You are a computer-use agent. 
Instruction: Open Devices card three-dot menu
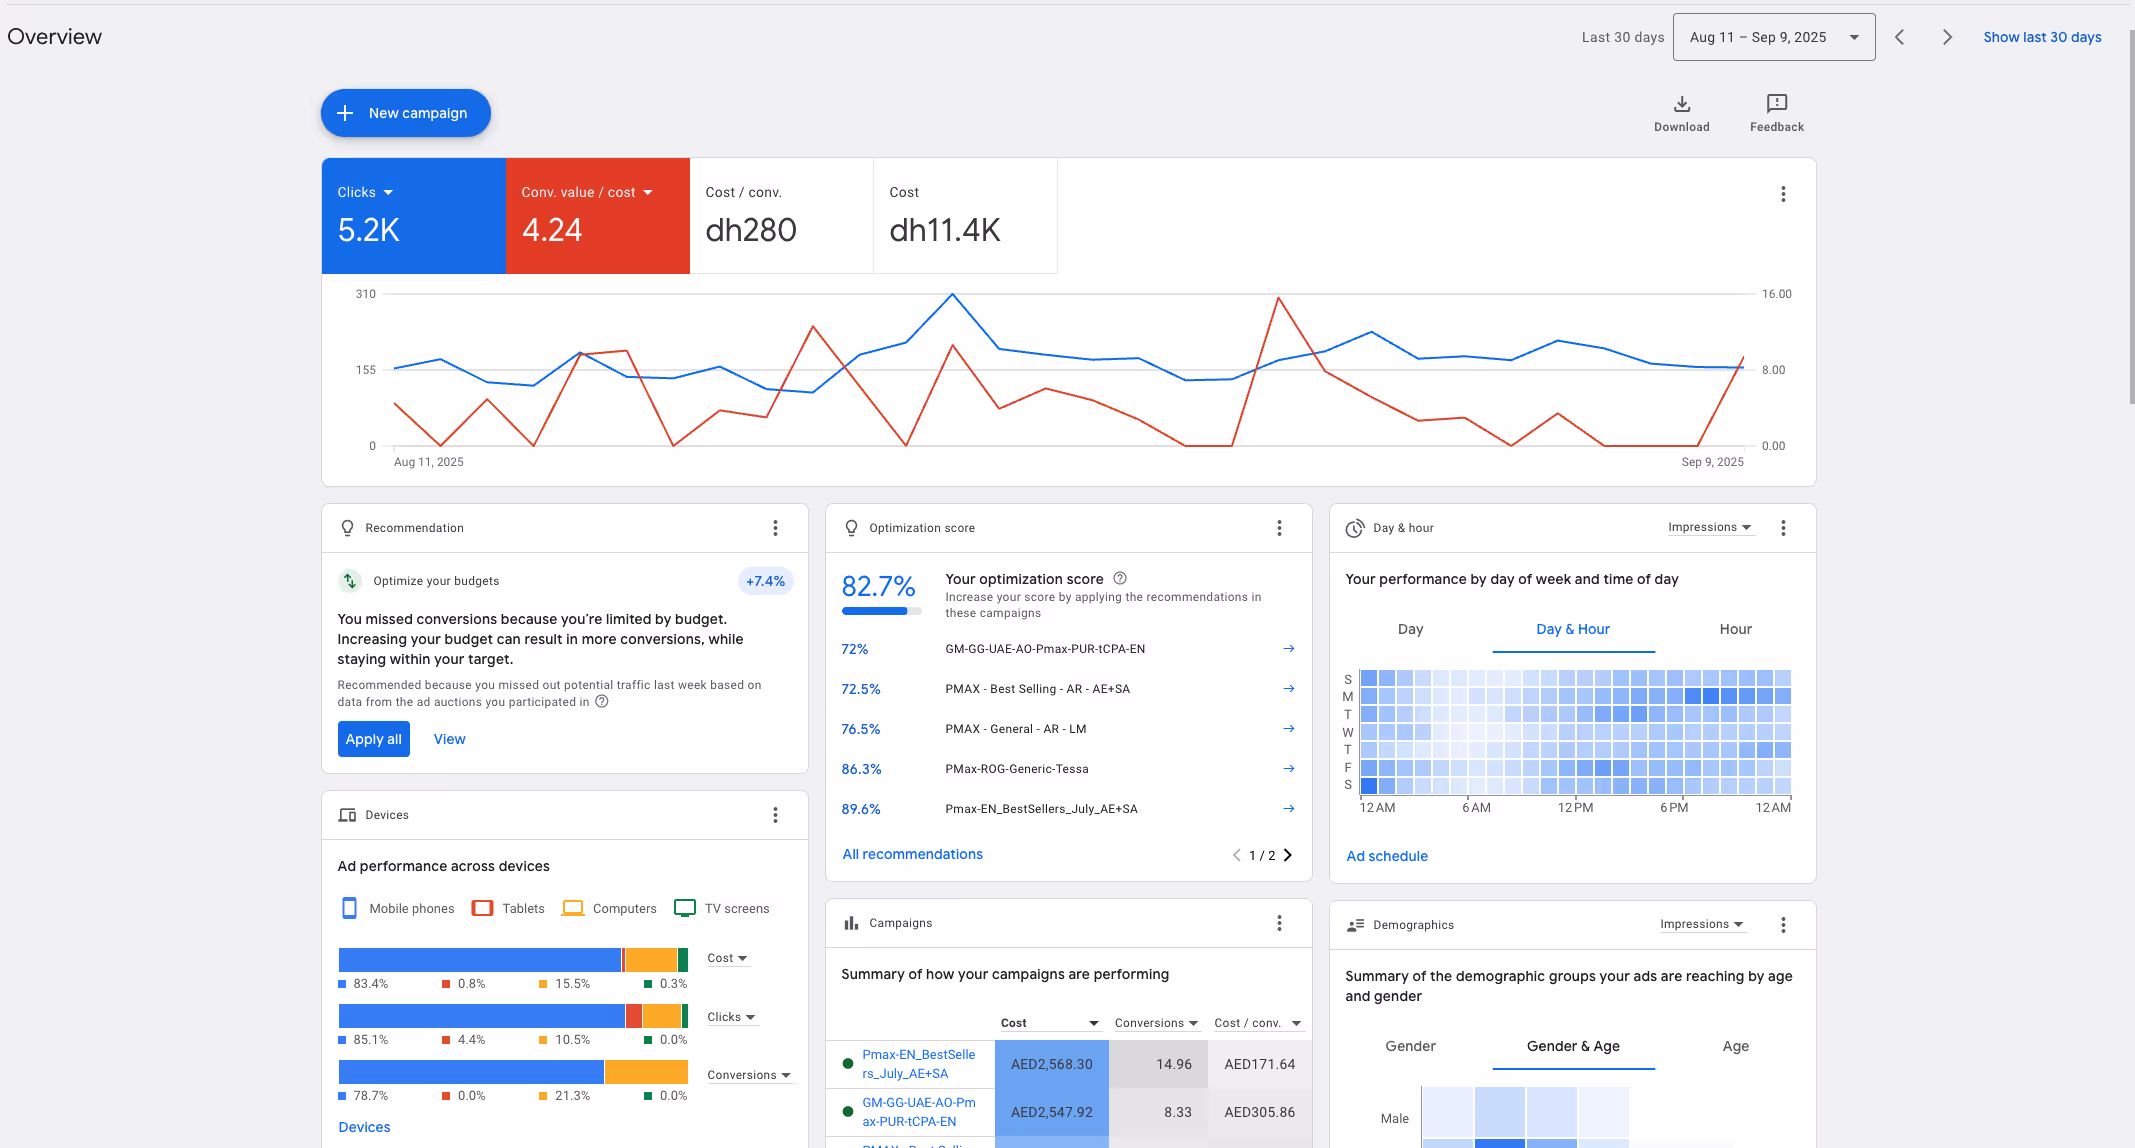[775, 815]
